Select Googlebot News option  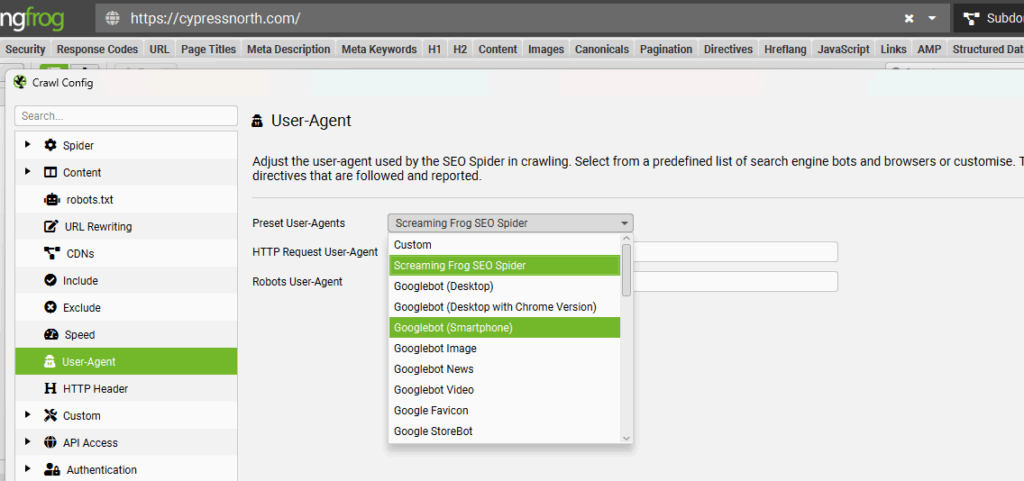point(504,369)
